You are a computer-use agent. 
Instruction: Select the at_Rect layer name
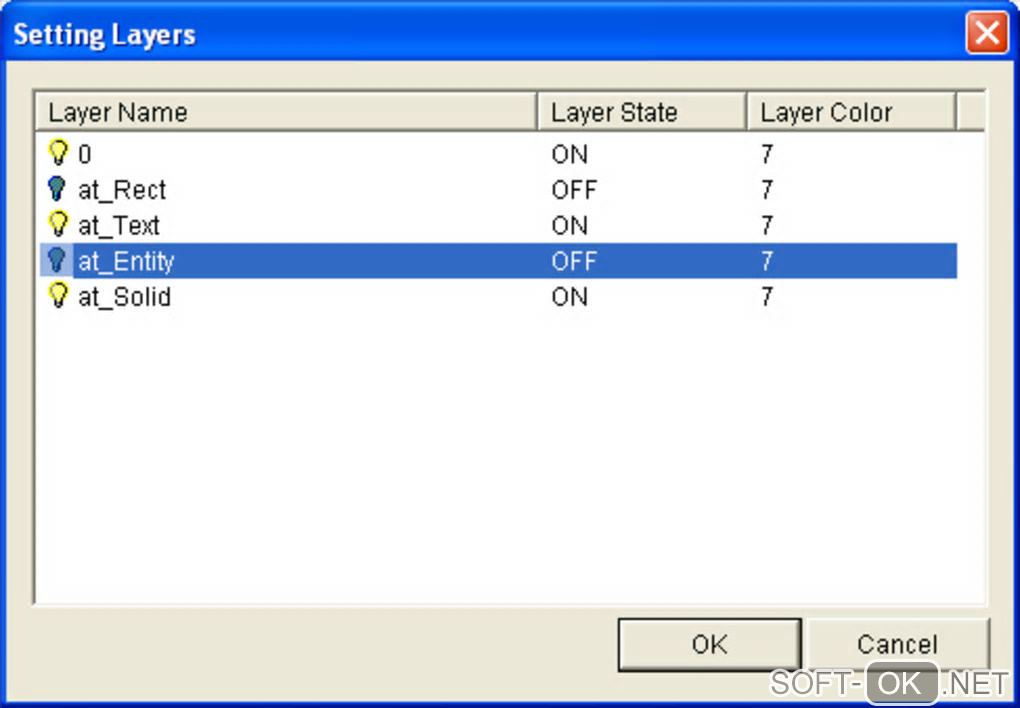[122, 190]
